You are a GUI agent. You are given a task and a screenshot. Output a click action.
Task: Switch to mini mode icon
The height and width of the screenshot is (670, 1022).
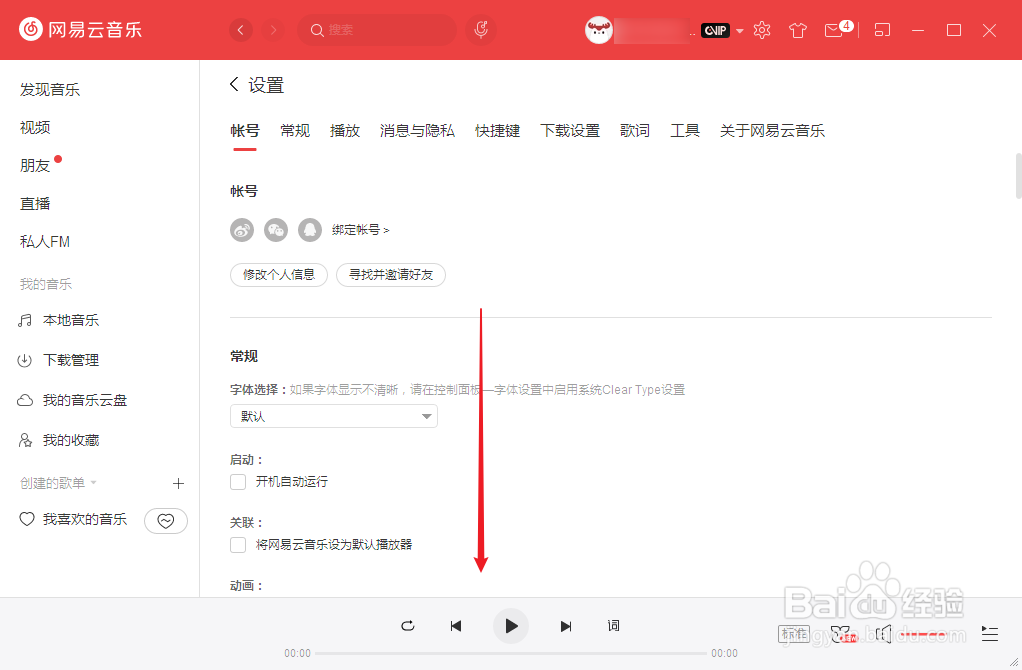pos(882,30)
